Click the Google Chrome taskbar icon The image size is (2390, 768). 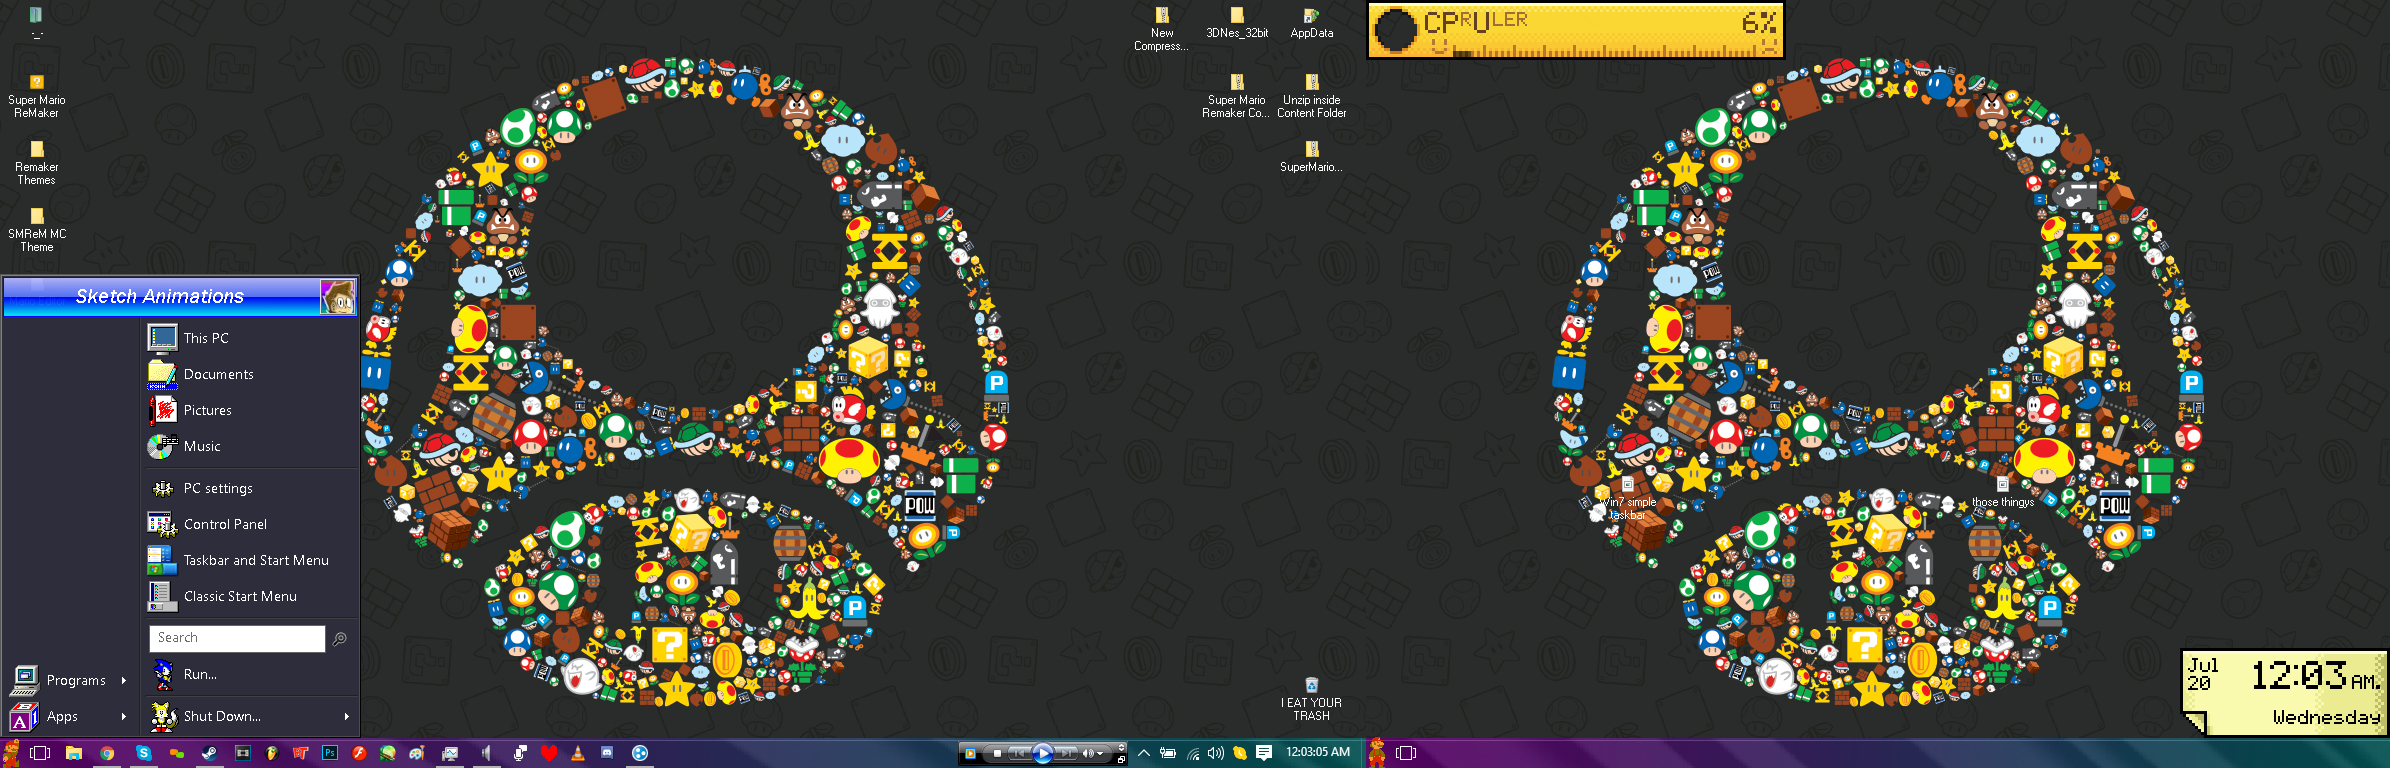pyautogui.click(x=107, y=753)
